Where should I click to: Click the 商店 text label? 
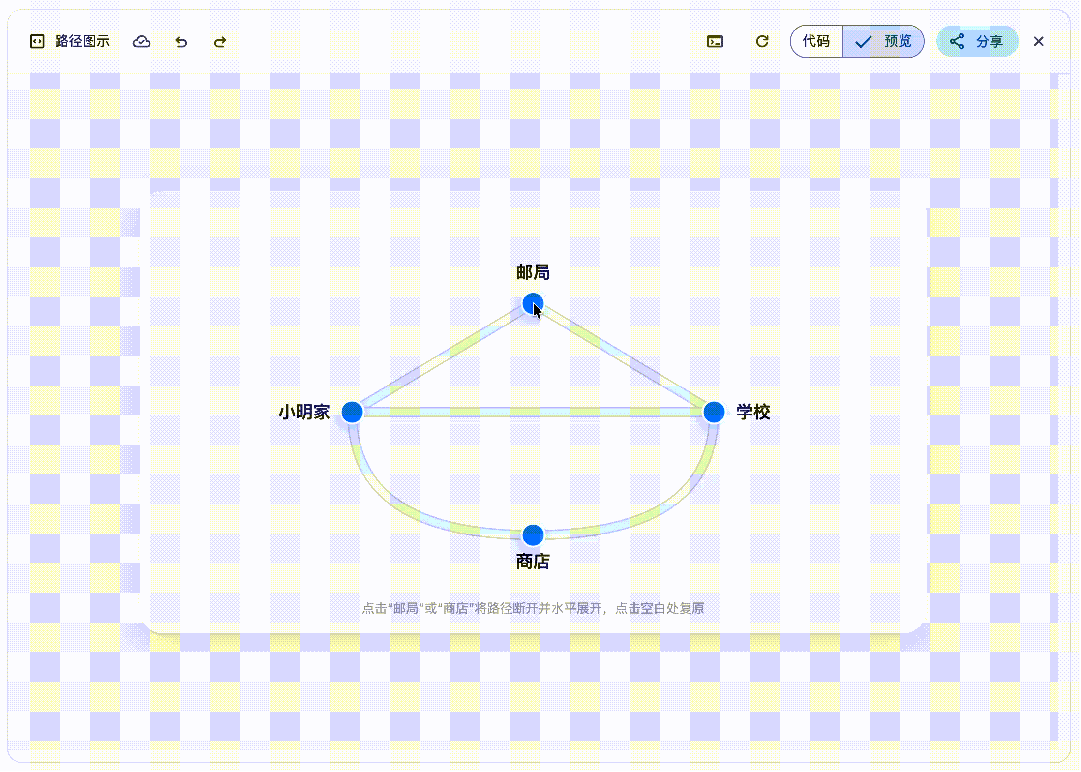531,562
